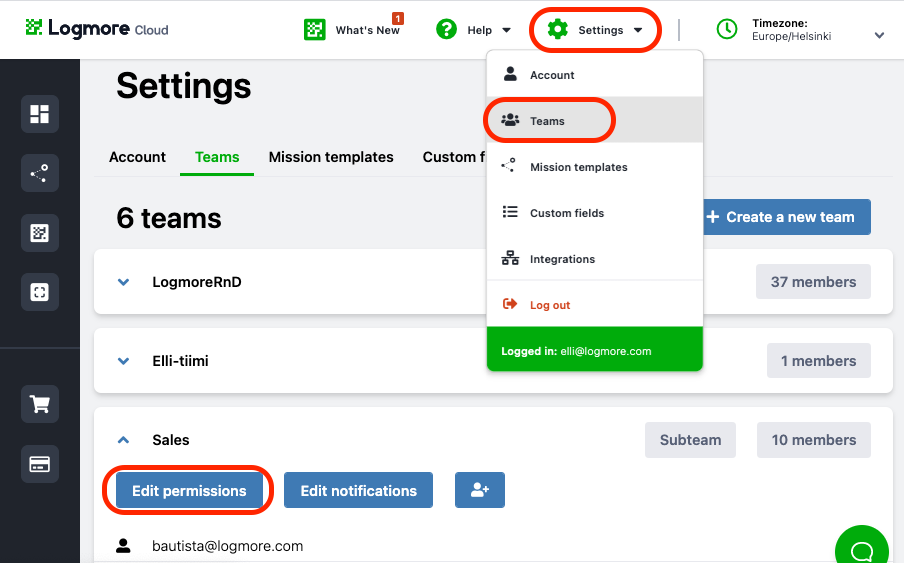Click the What's New QR icon

(x=315, y=29)
